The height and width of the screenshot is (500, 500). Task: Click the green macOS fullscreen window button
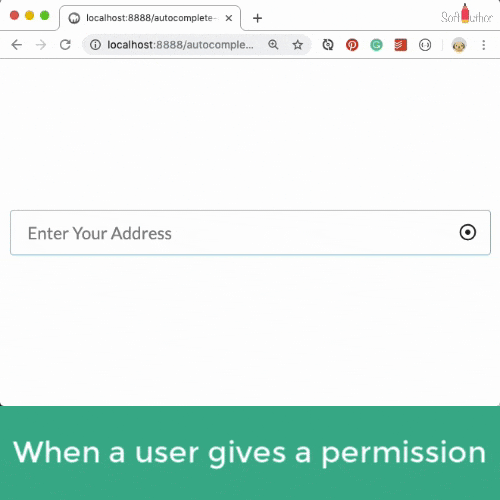45,15
